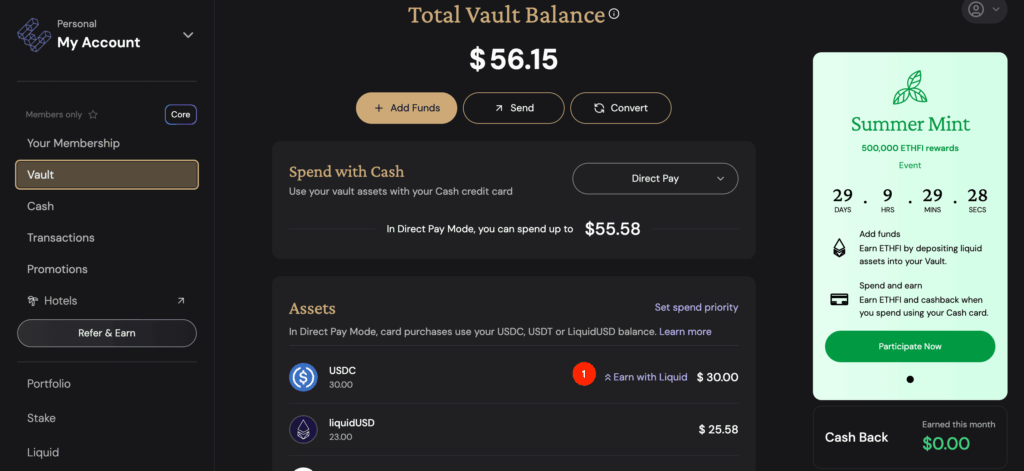Open the user profile menu at top right
1024x471 pixels.
[984, 9]
